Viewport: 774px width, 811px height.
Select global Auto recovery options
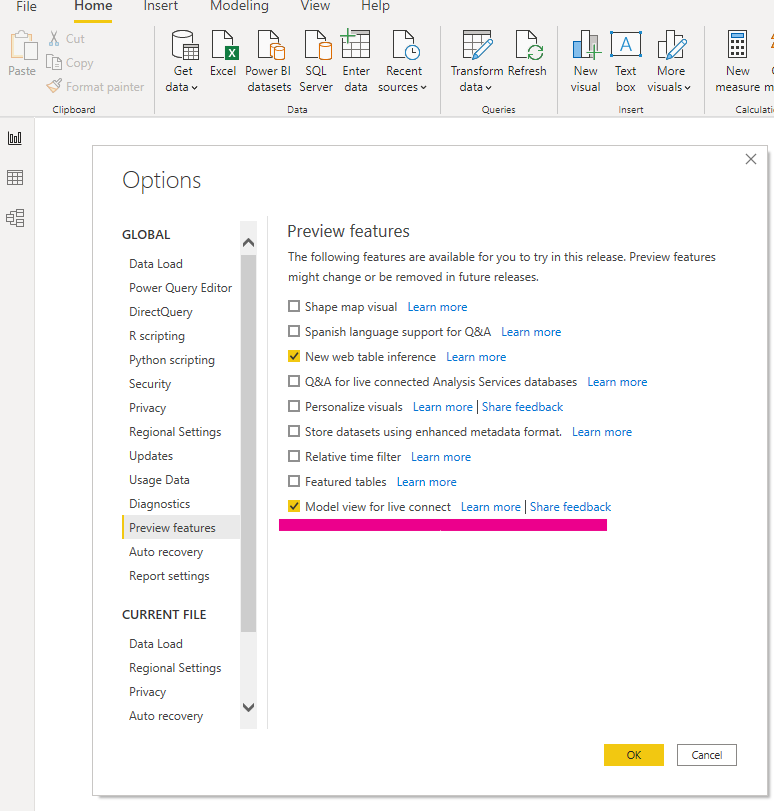(166, 552)
